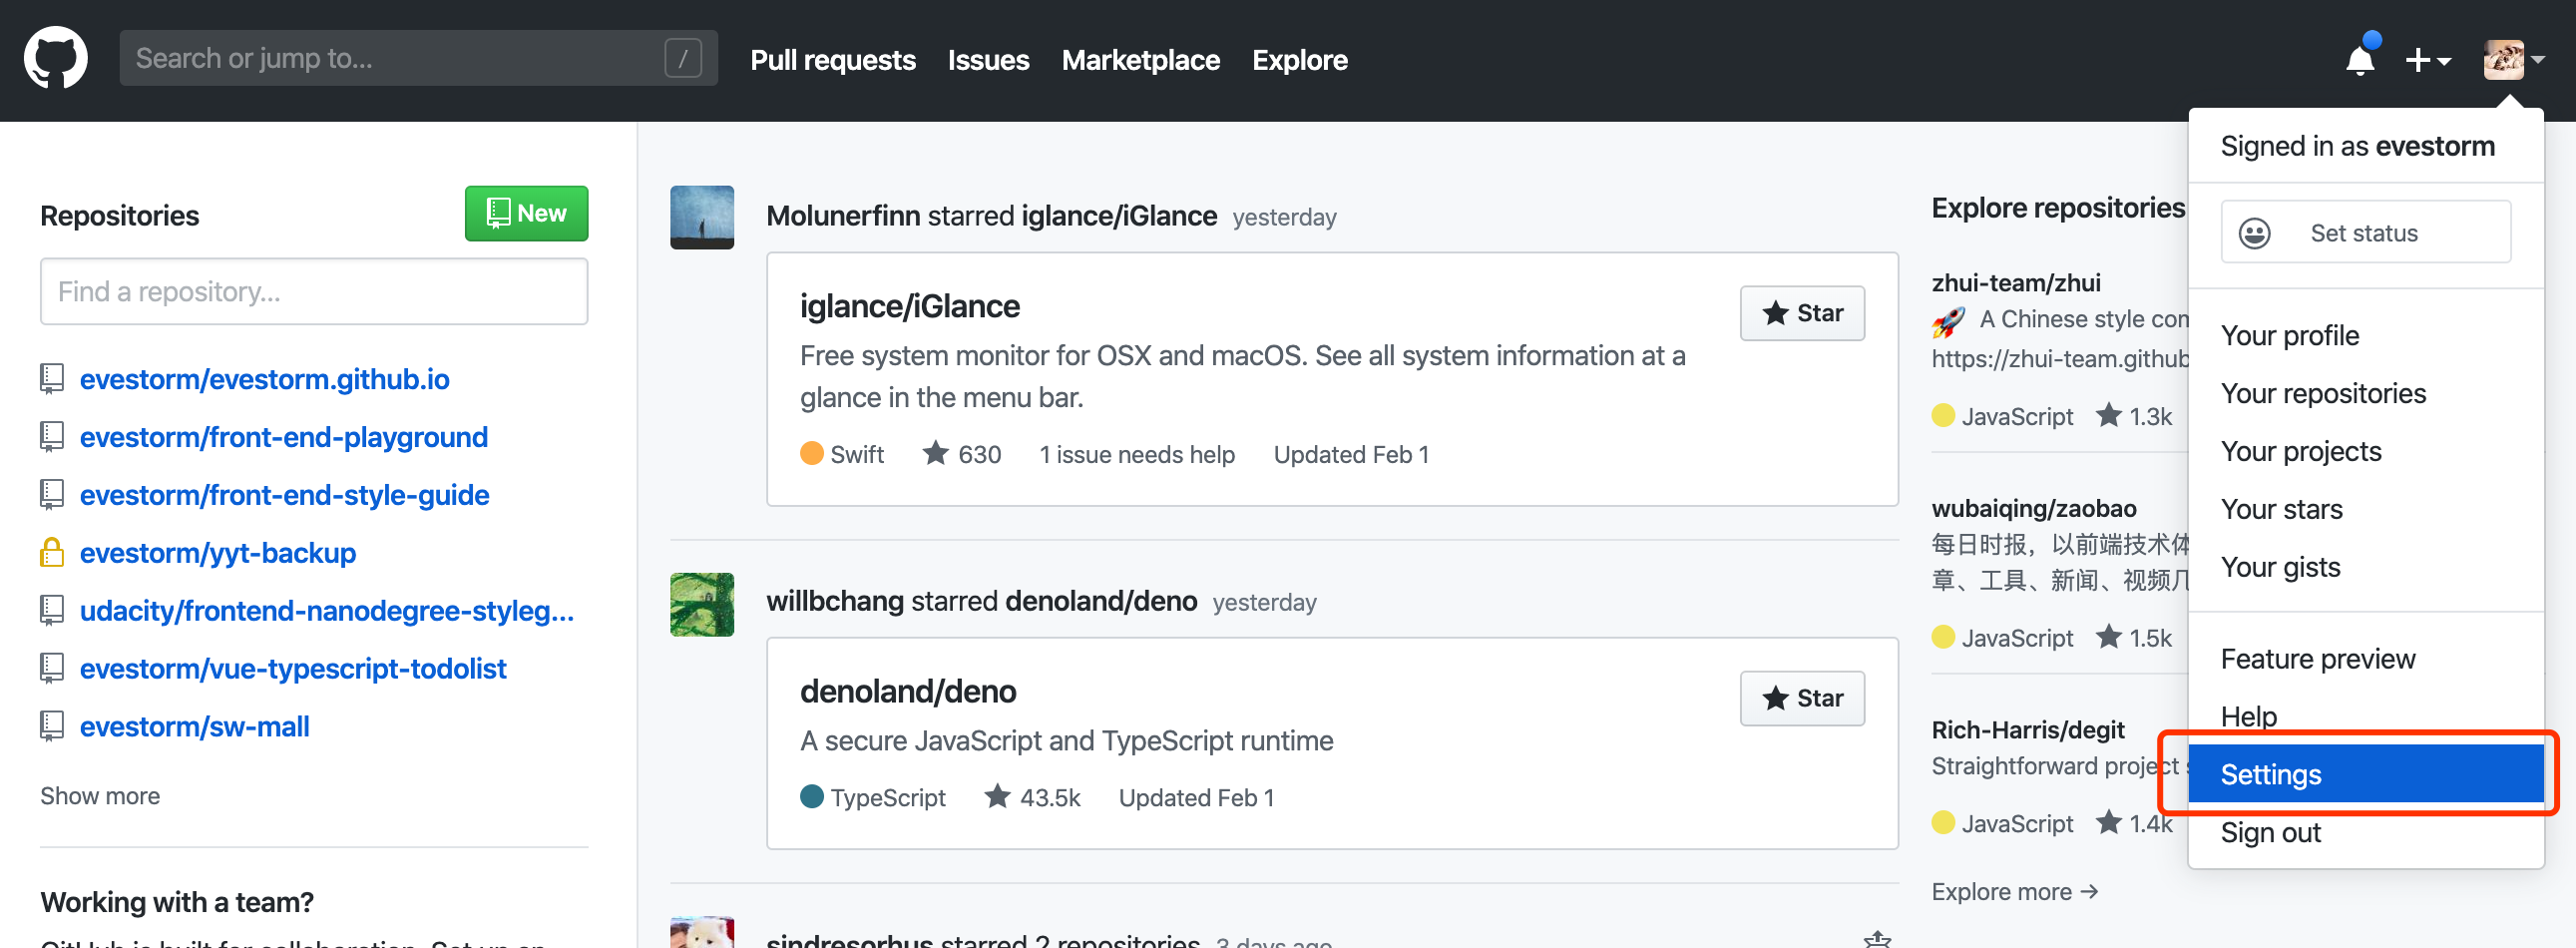
Task: Open Issues in the header
Action: pyautogui.click(x=988, y=60)
